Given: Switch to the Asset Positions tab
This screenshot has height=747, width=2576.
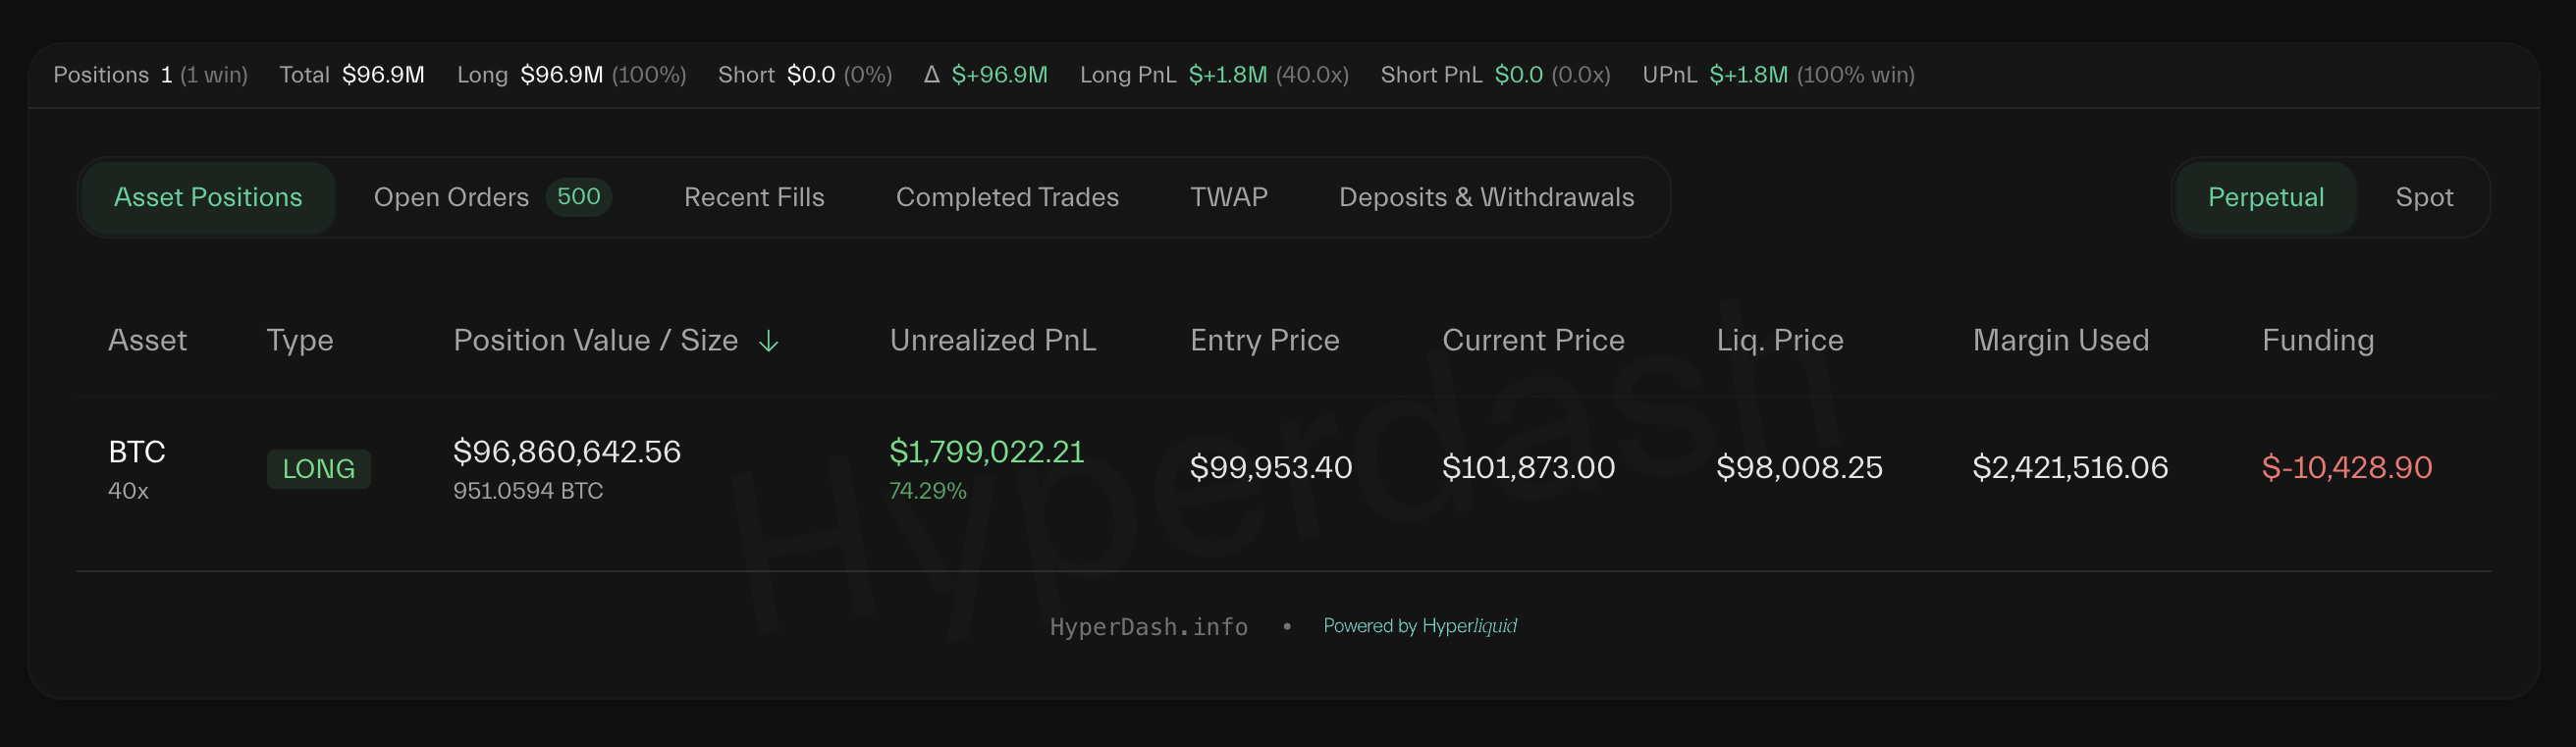Looking at the screenshot, I should pyautogui.click(x=208, y=197).
